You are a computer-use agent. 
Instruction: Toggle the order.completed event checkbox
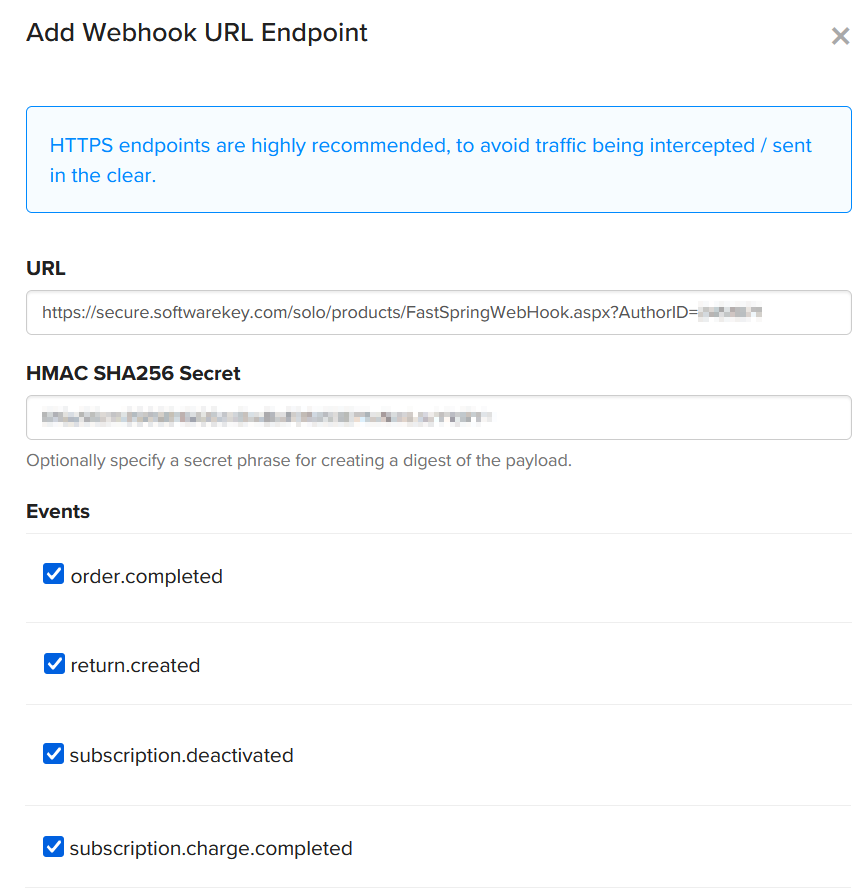point(54,574)
